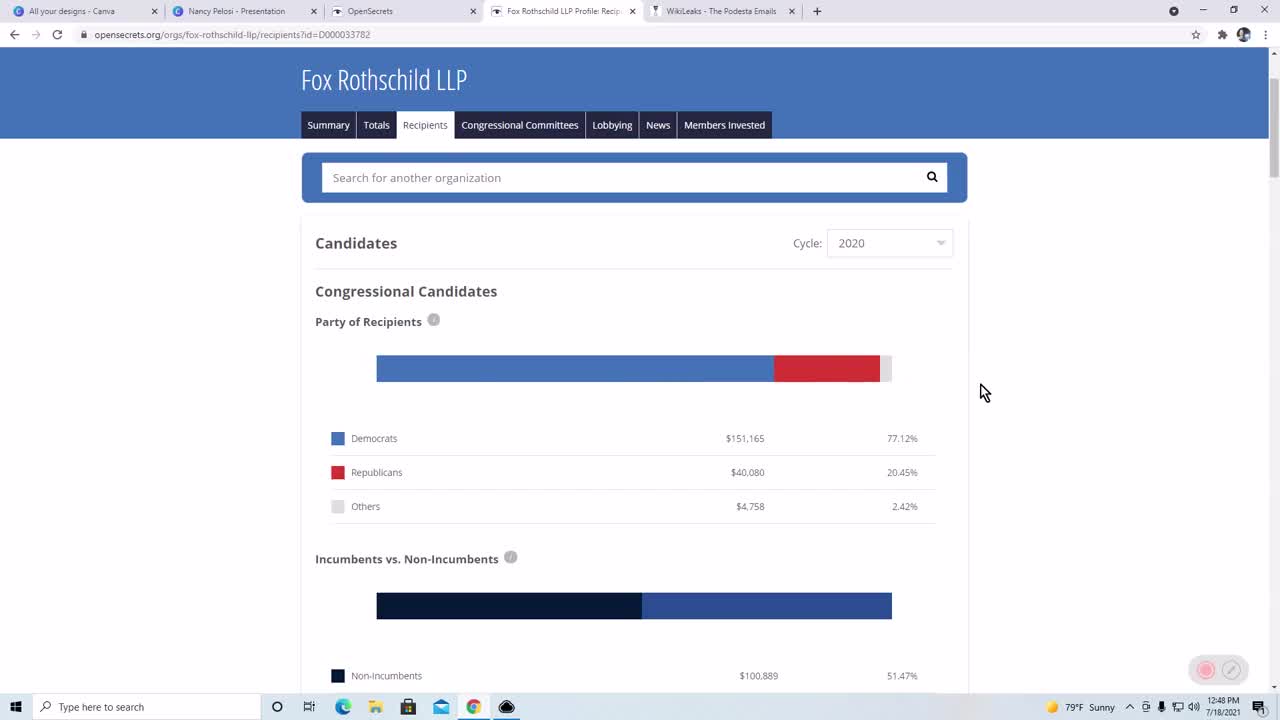Image resolution: width=1280 pixels, height=720 pixels.
Task: Close the WikiLeaks browser tab
Action: pos(792,11)
